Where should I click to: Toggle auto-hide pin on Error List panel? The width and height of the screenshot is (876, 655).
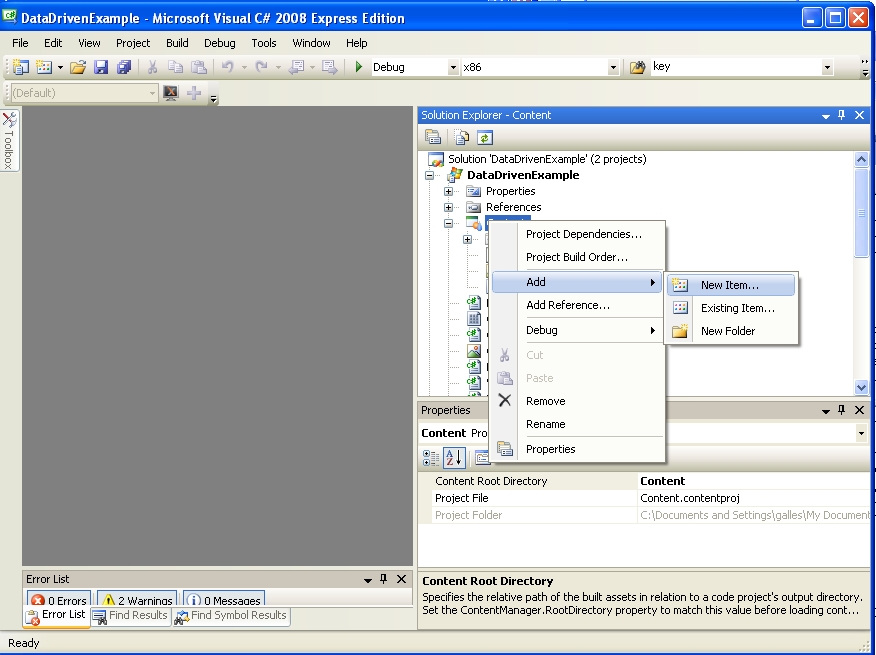383,579
